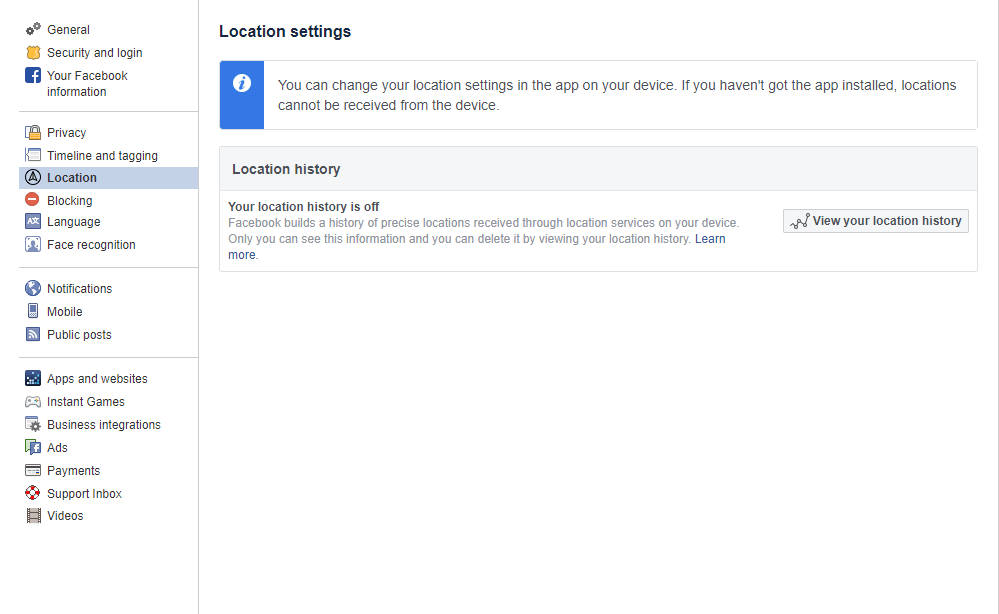Click the blue info icon in banner
The height and width of the screenshot is (614, 999).
tap(242, 83)
